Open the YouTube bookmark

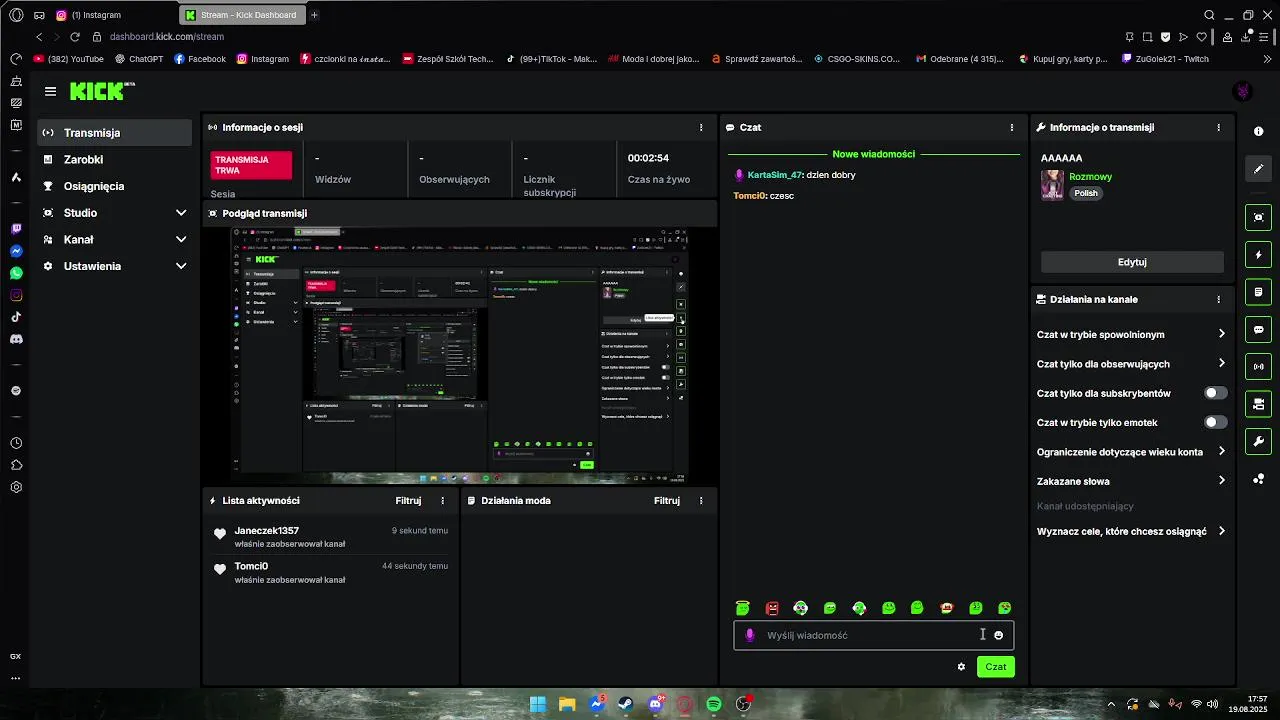pyautogui.click(x=69, y=59)
